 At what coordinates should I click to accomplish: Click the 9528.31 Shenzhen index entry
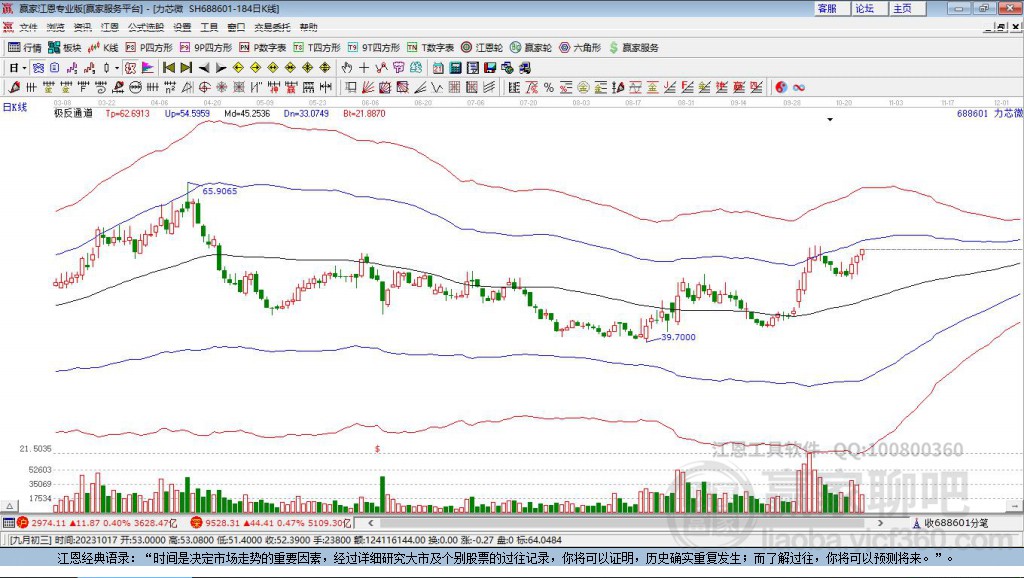pyautogui.click(x=271, y=523)
